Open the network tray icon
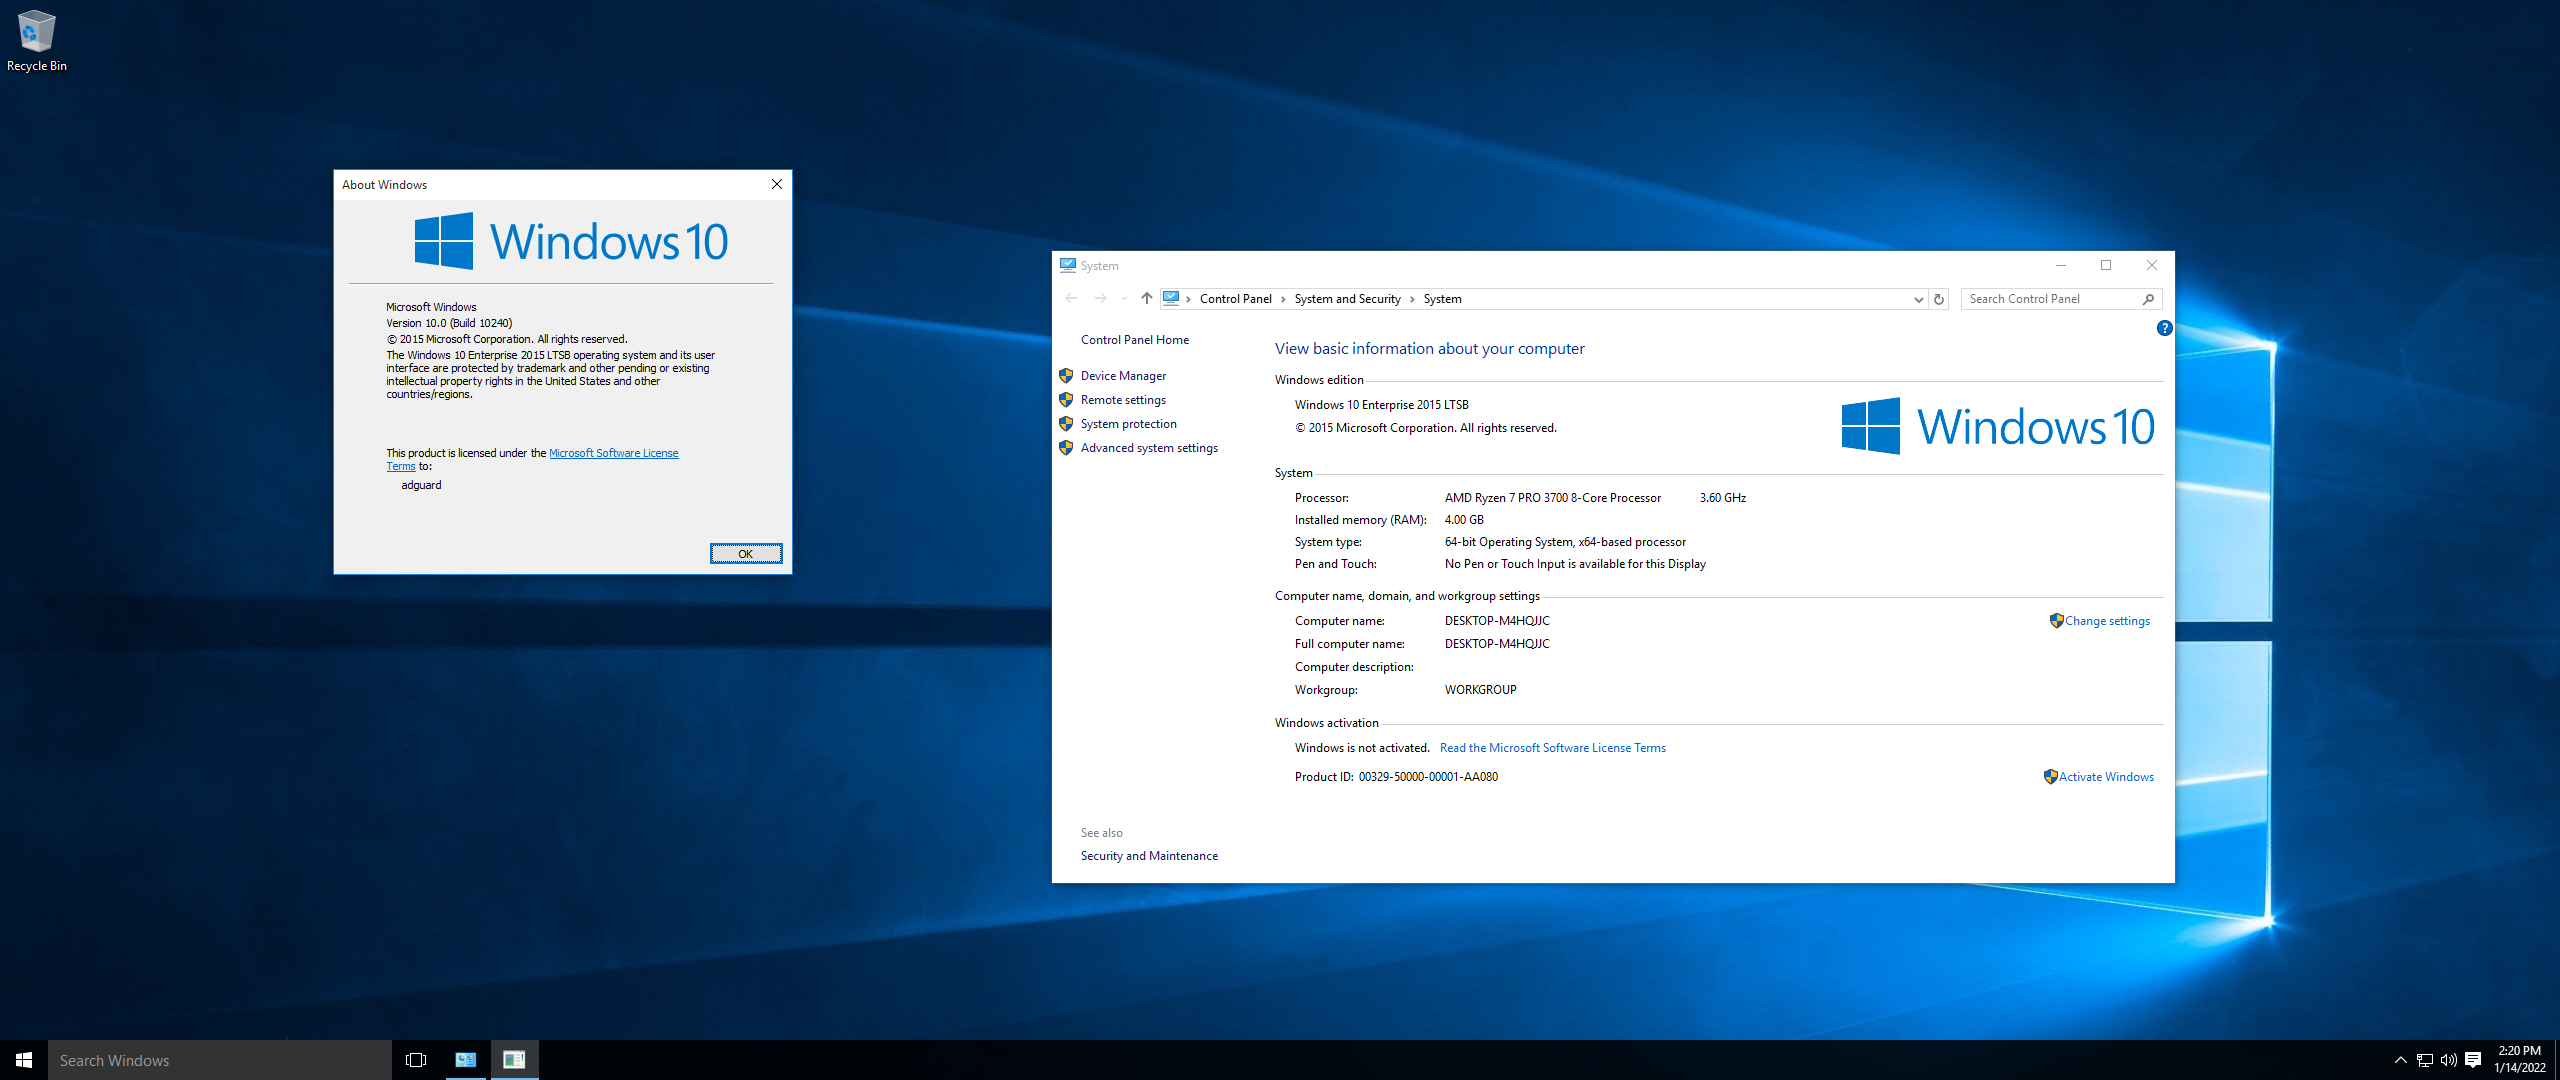Viewport: 2560px width, 1080px height. pyautogui.click(x=2424, y=1060)
